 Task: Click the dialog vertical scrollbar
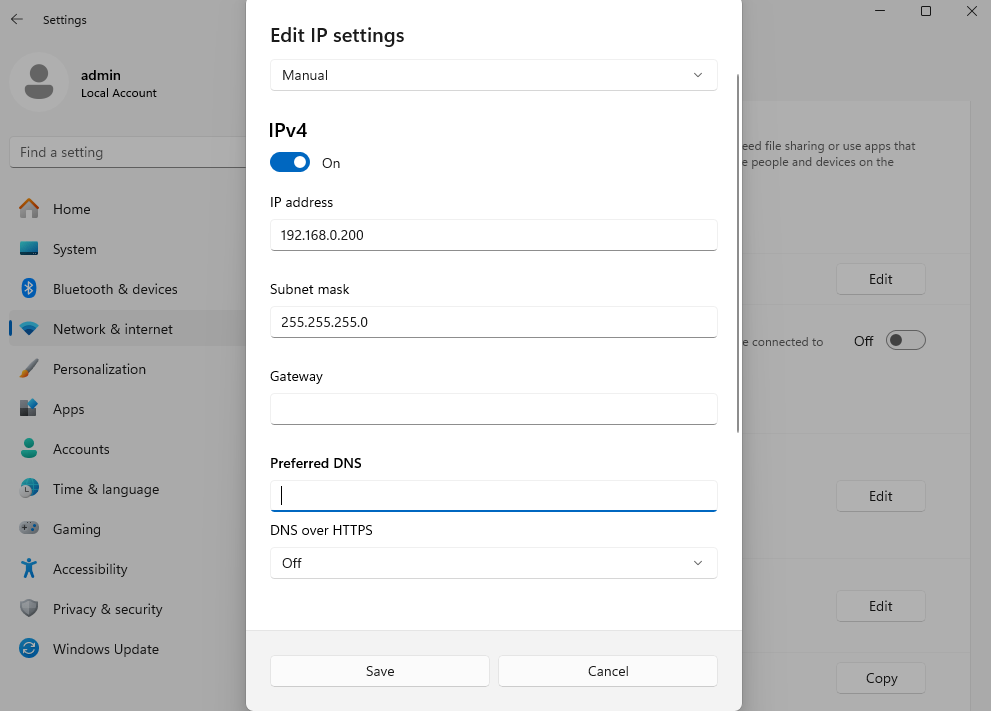[738, 253]
